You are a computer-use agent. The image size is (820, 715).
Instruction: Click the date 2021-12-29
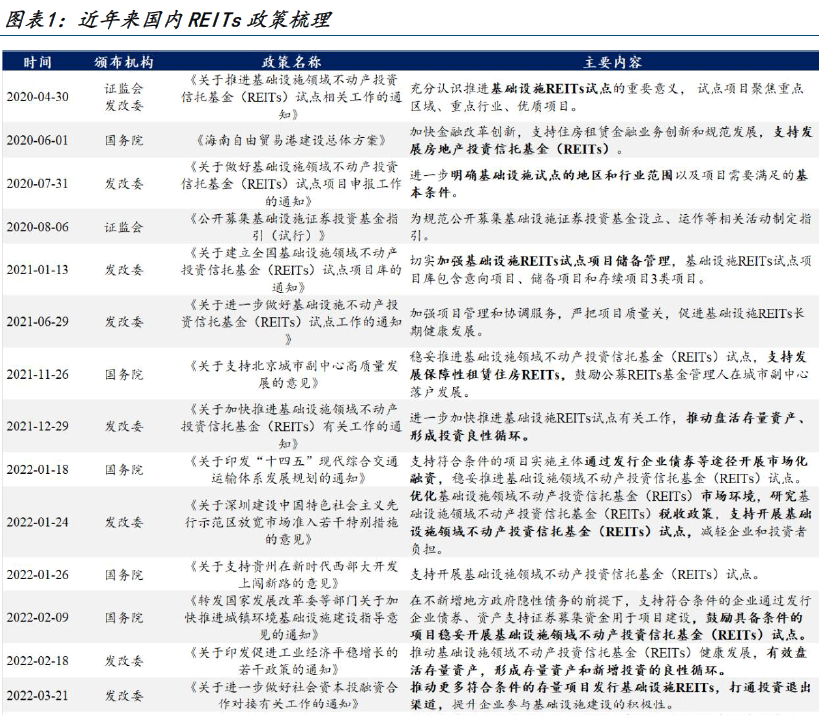pos(37,426)
